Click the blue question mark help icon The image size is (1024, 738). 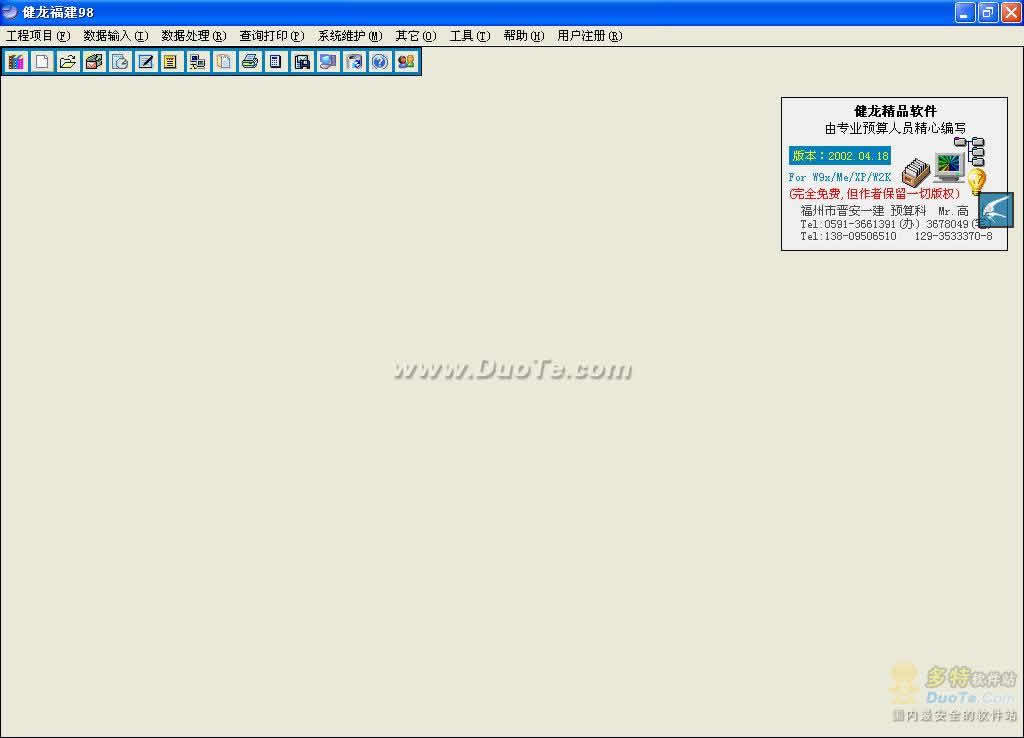point(380,62)
